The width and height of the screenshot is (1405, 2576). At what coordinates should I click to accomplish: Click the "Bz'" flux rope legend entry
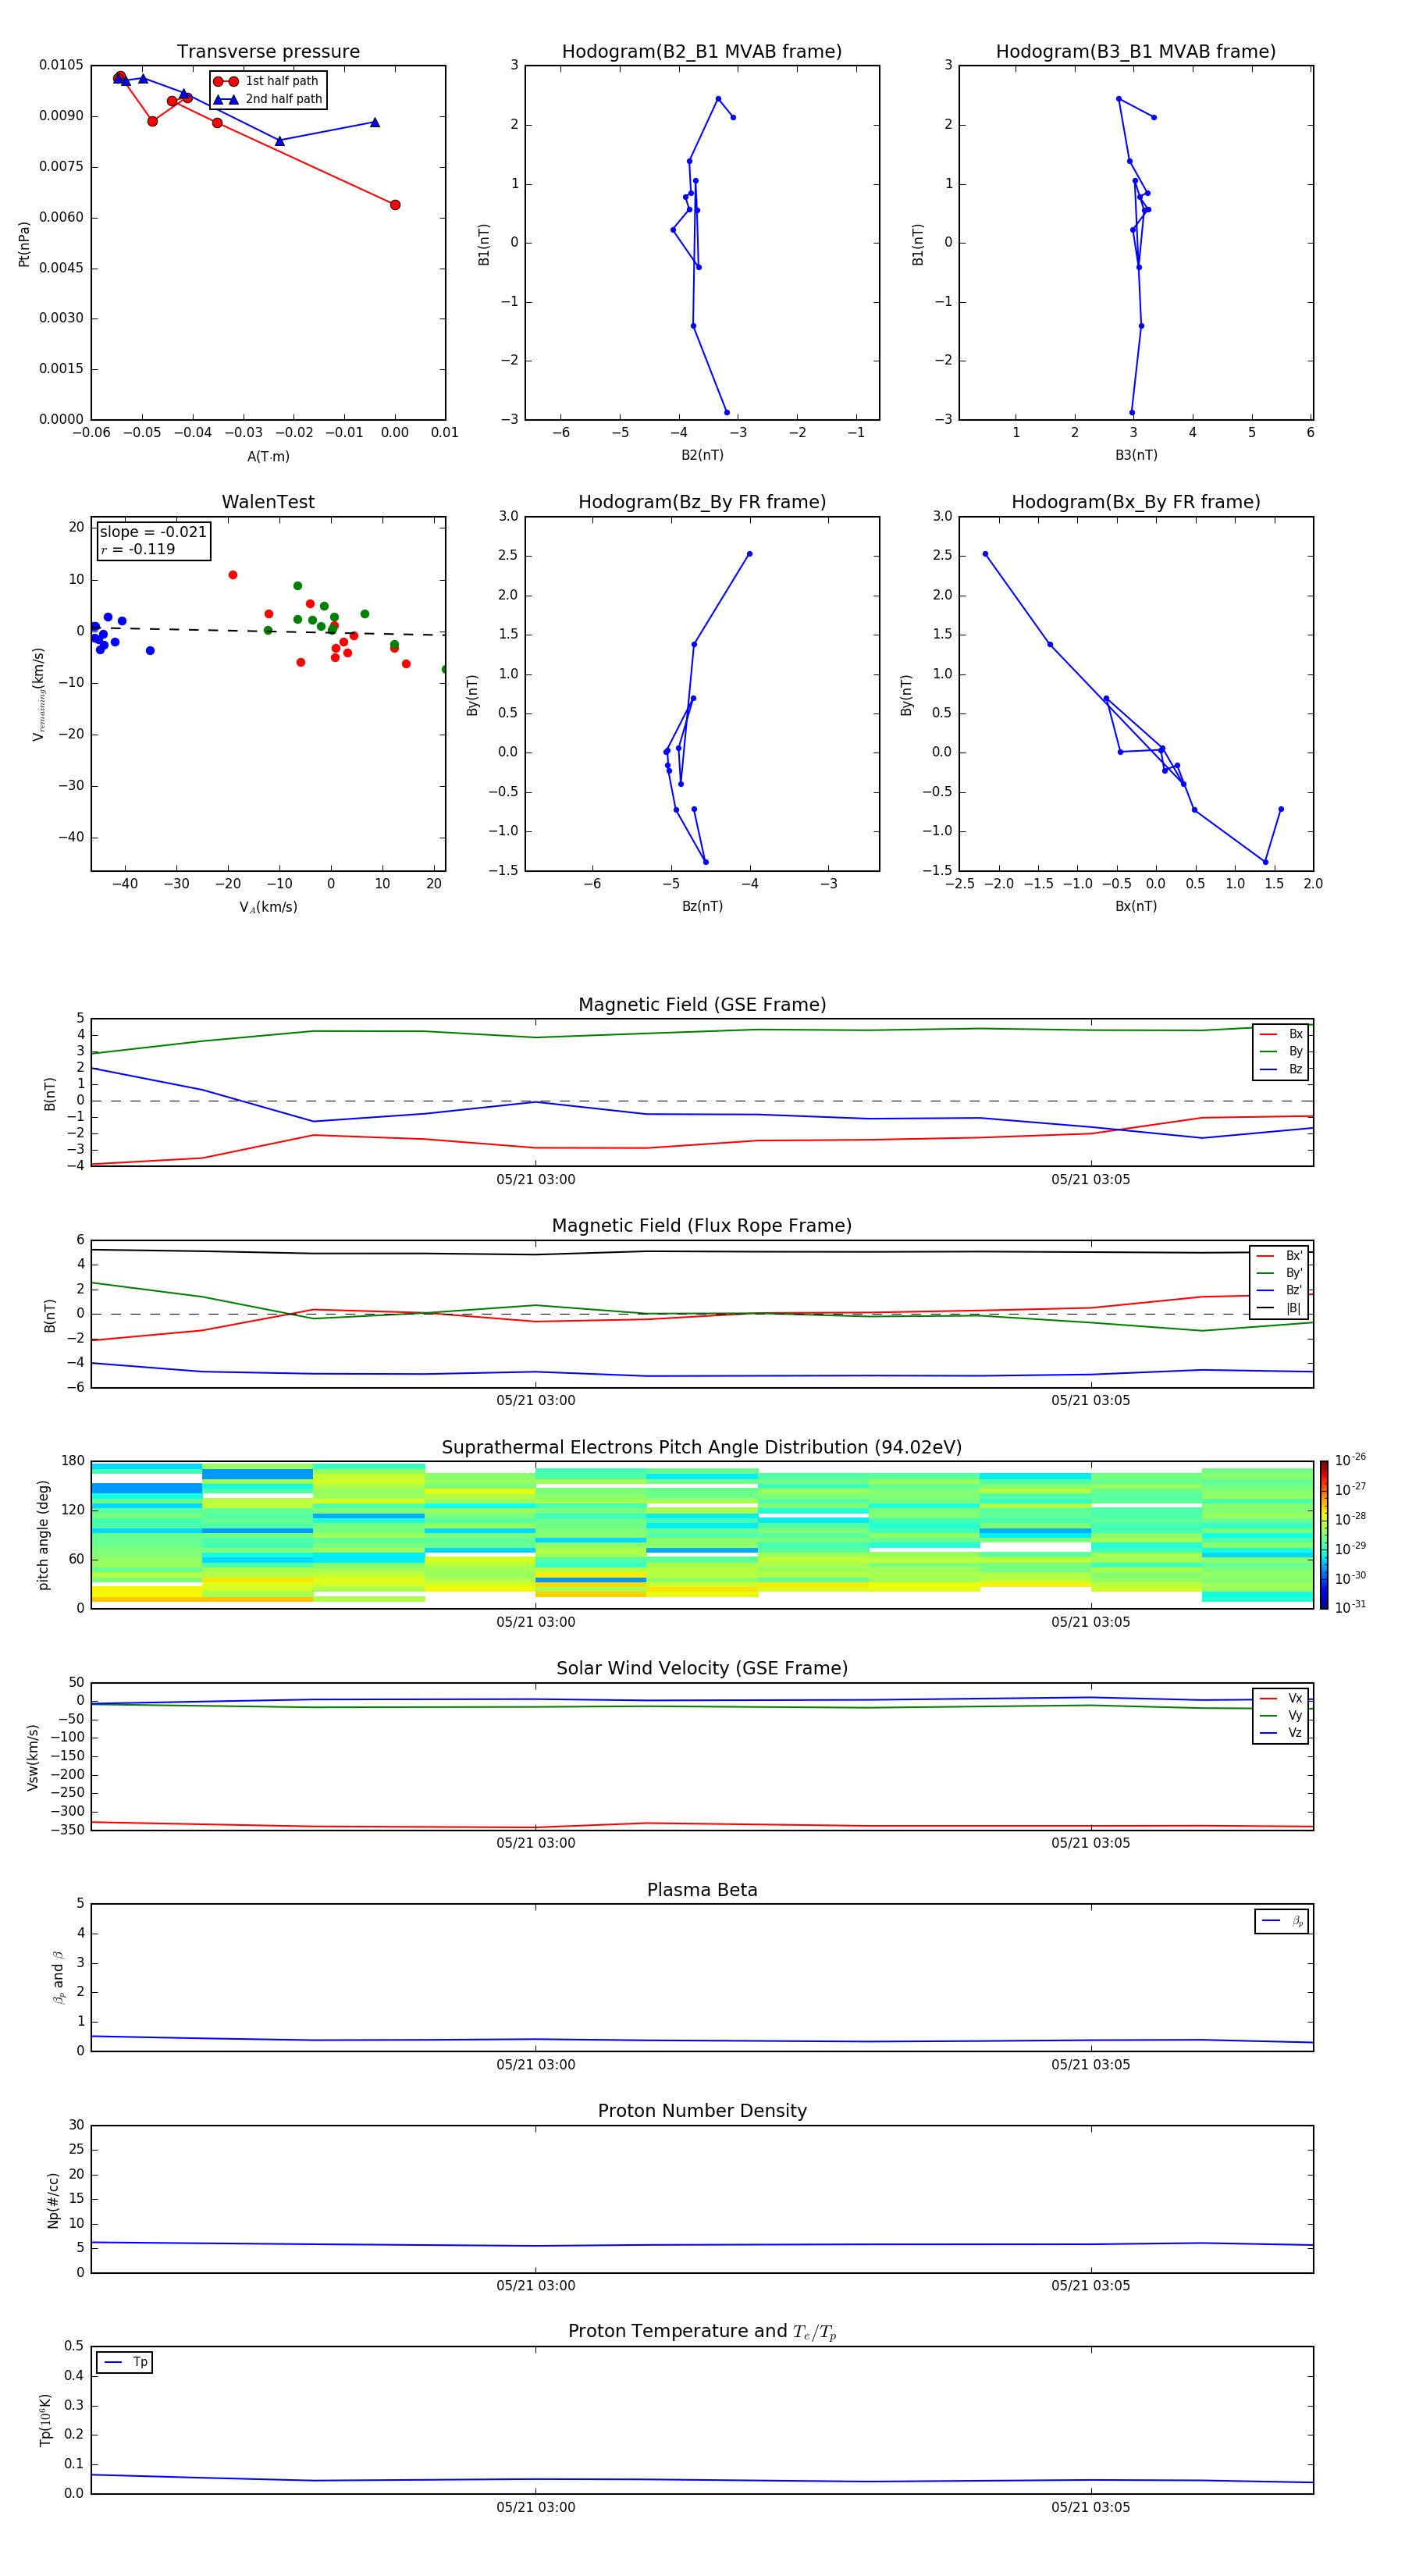[1279, 1290]
